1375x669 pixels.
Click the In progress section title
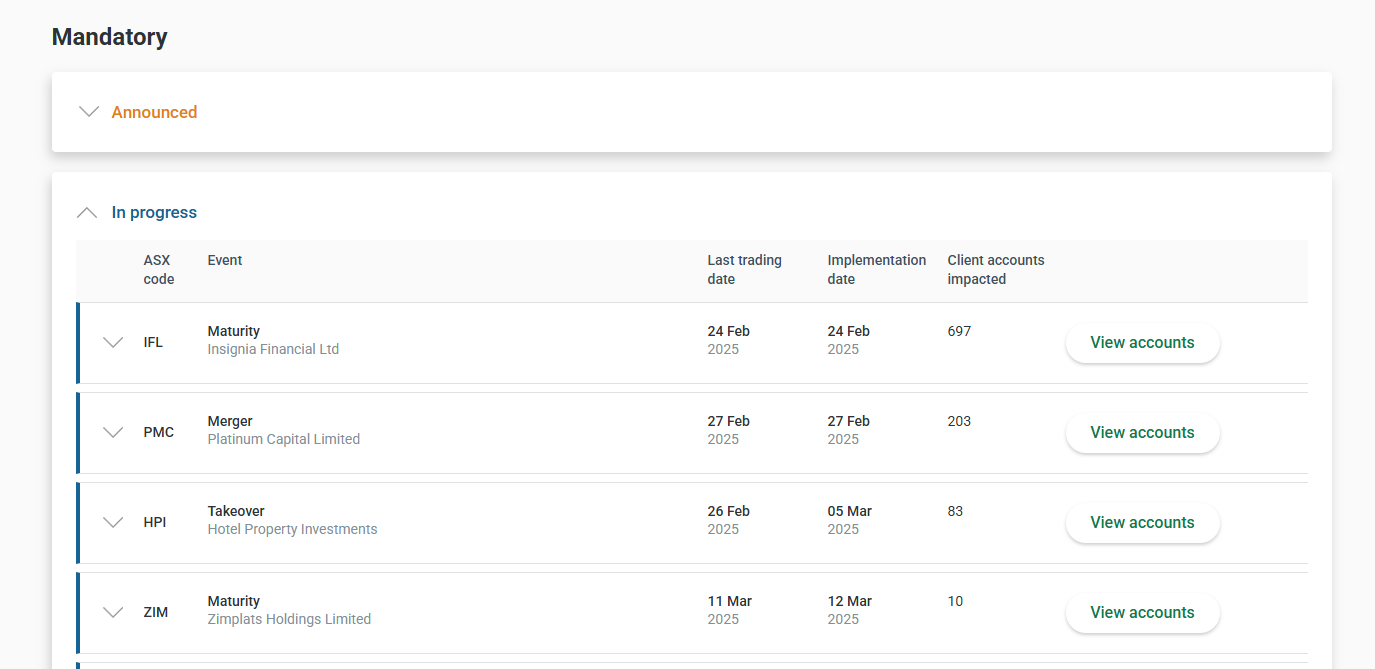tap(154, 212)
